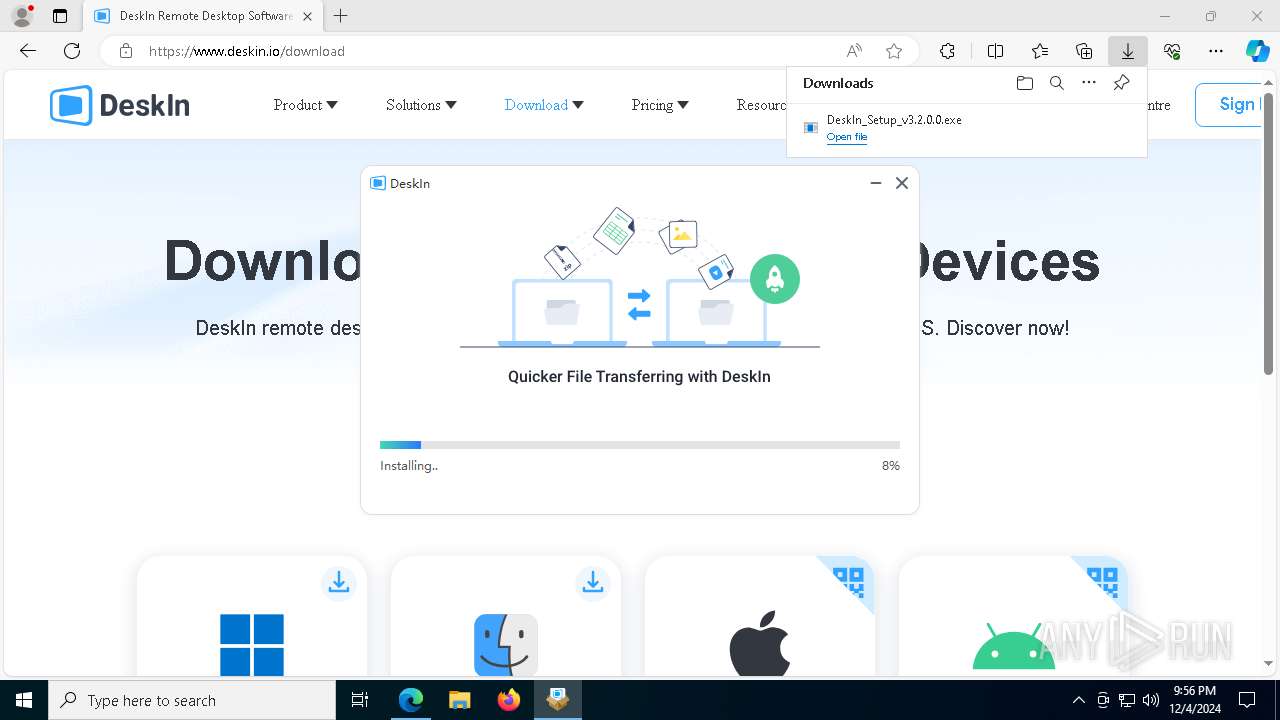
Task: Open File Explorer from taskbar
Action: [x=459, y=700]
